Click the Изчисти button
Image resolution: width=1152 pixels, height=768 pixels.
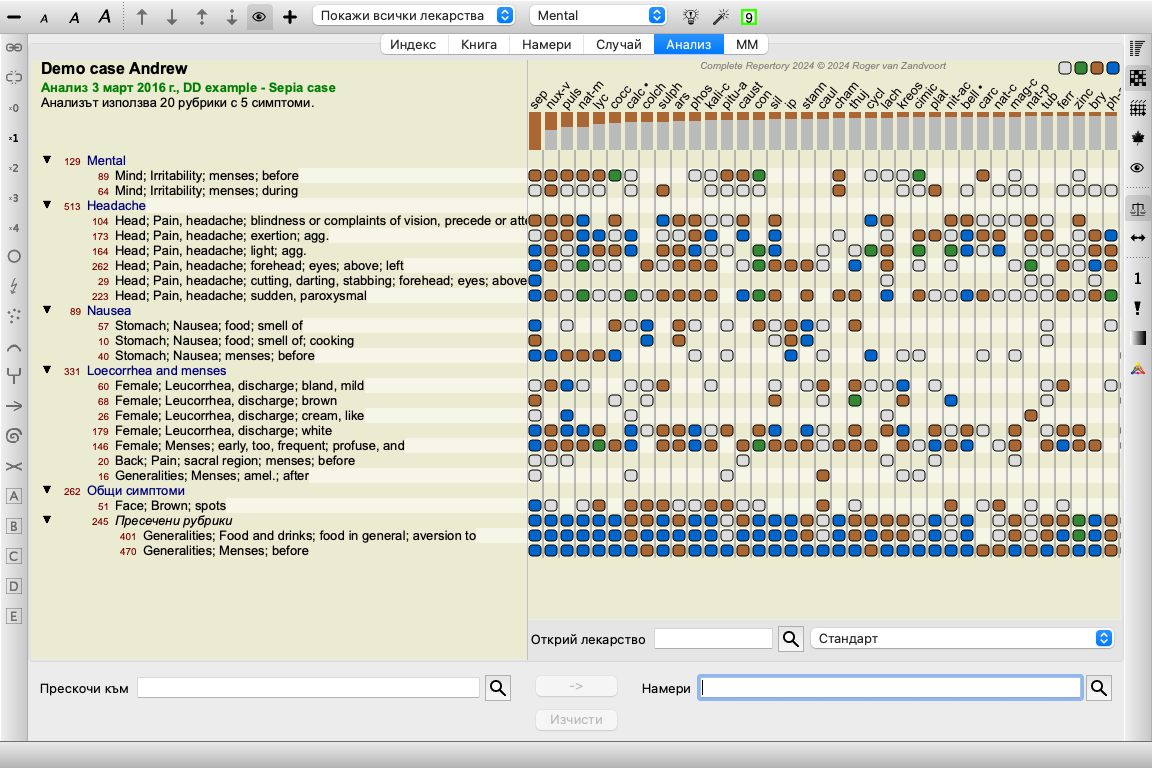click(576, 720)
